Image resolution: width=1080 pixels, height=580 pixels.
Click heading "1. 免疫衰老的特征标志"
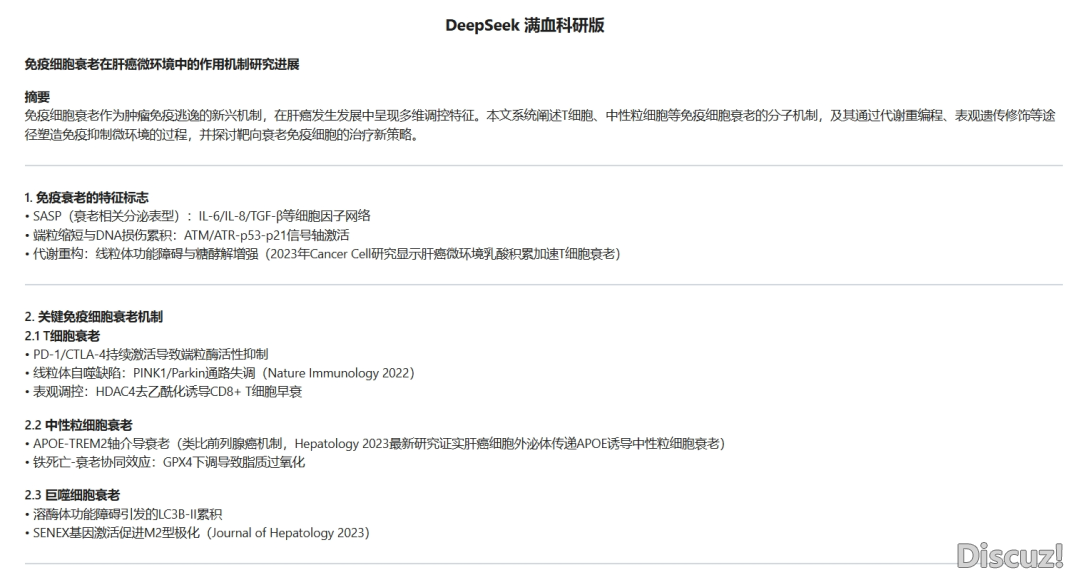[87, 198]
